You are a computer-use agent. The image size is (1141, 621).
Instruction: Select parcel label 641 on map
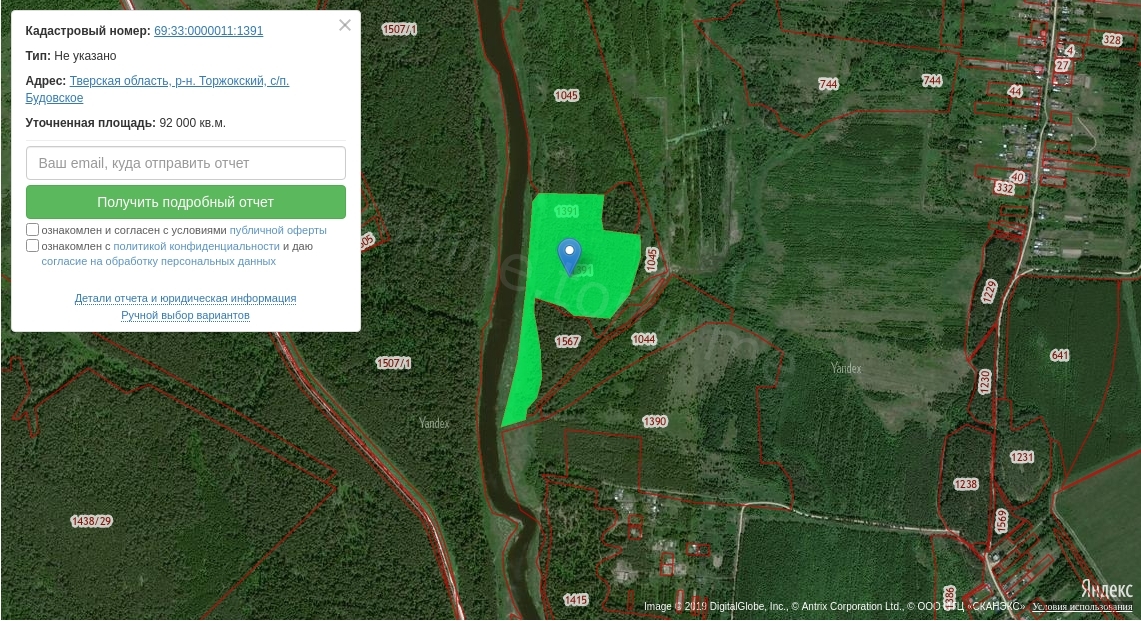(1060, 355)
